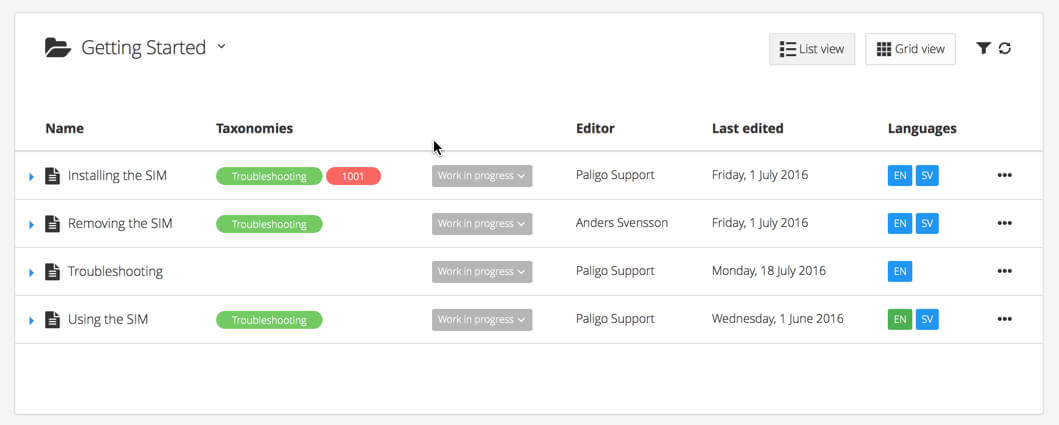Switch to List view
This screenshot has width=1059, height=425.
812,49
